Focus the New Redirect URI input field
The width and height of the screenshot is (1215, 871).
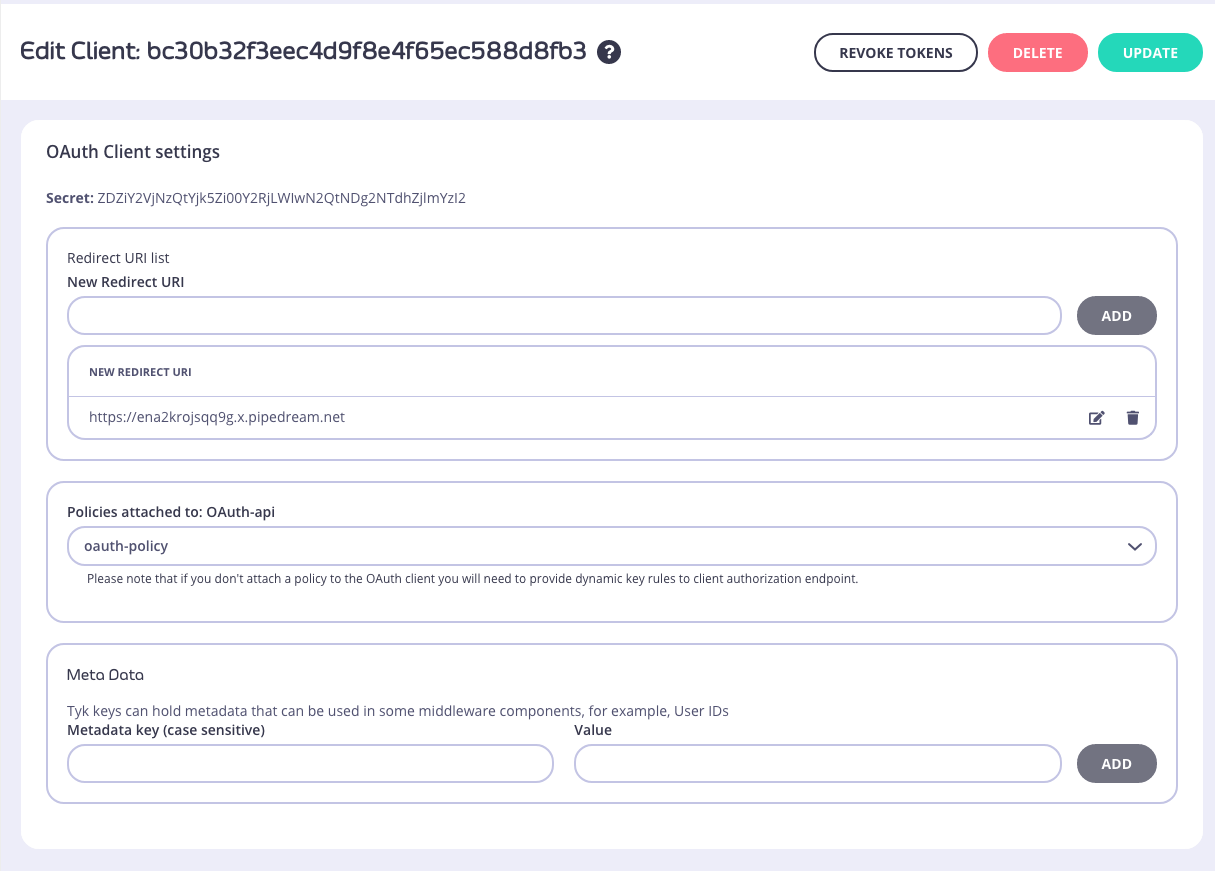coord(563,316)
